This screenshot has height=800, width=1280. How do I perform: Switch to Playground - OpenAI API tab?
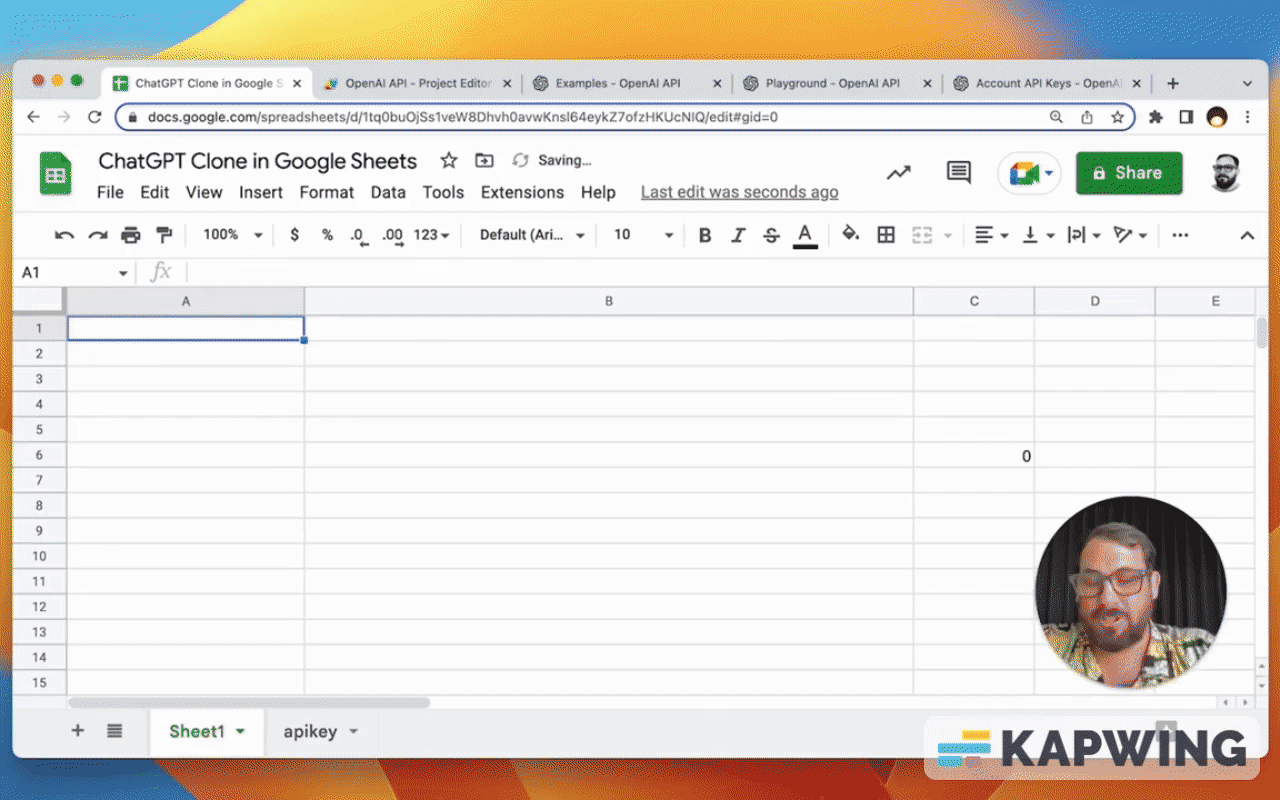tap(837, 84)
